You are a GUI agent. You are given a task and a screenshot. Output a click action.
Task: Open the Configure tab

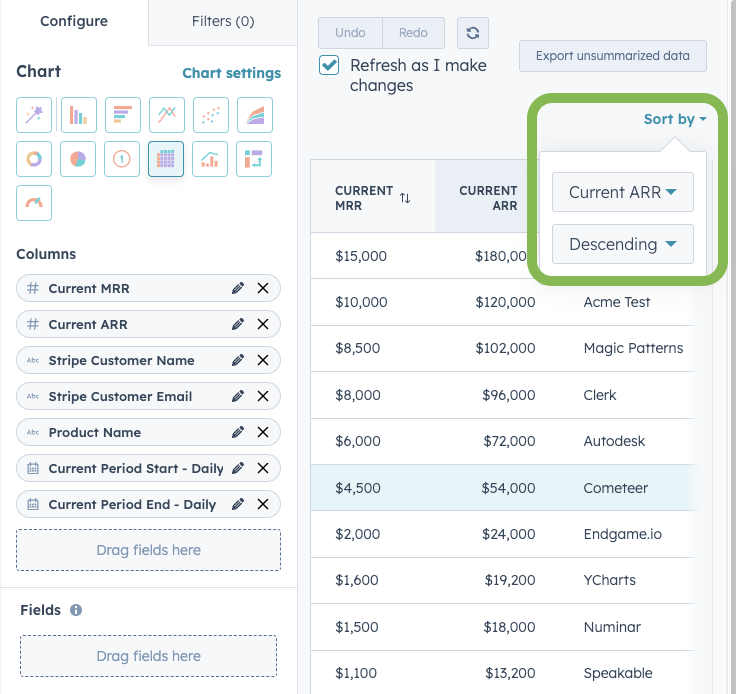pyautogui.click(x=74, y=21)
